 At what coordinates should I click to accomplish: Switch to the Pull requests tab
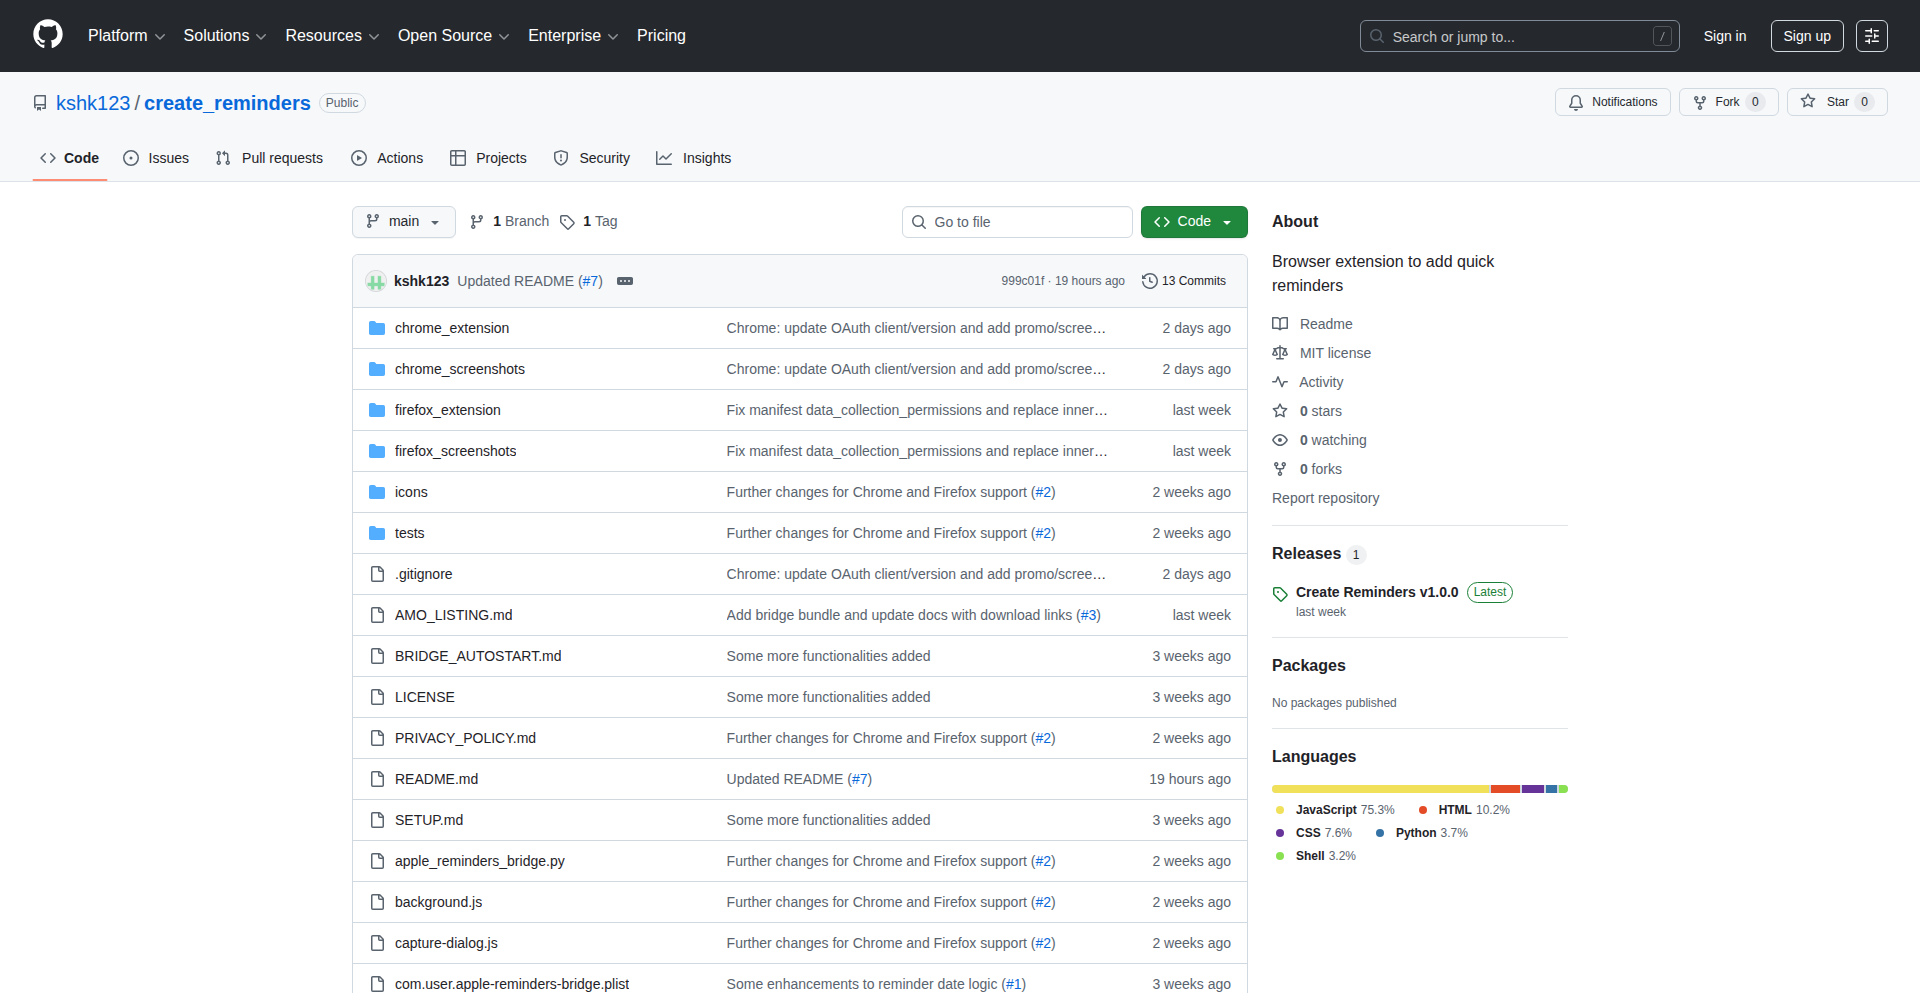click(269, 158)
